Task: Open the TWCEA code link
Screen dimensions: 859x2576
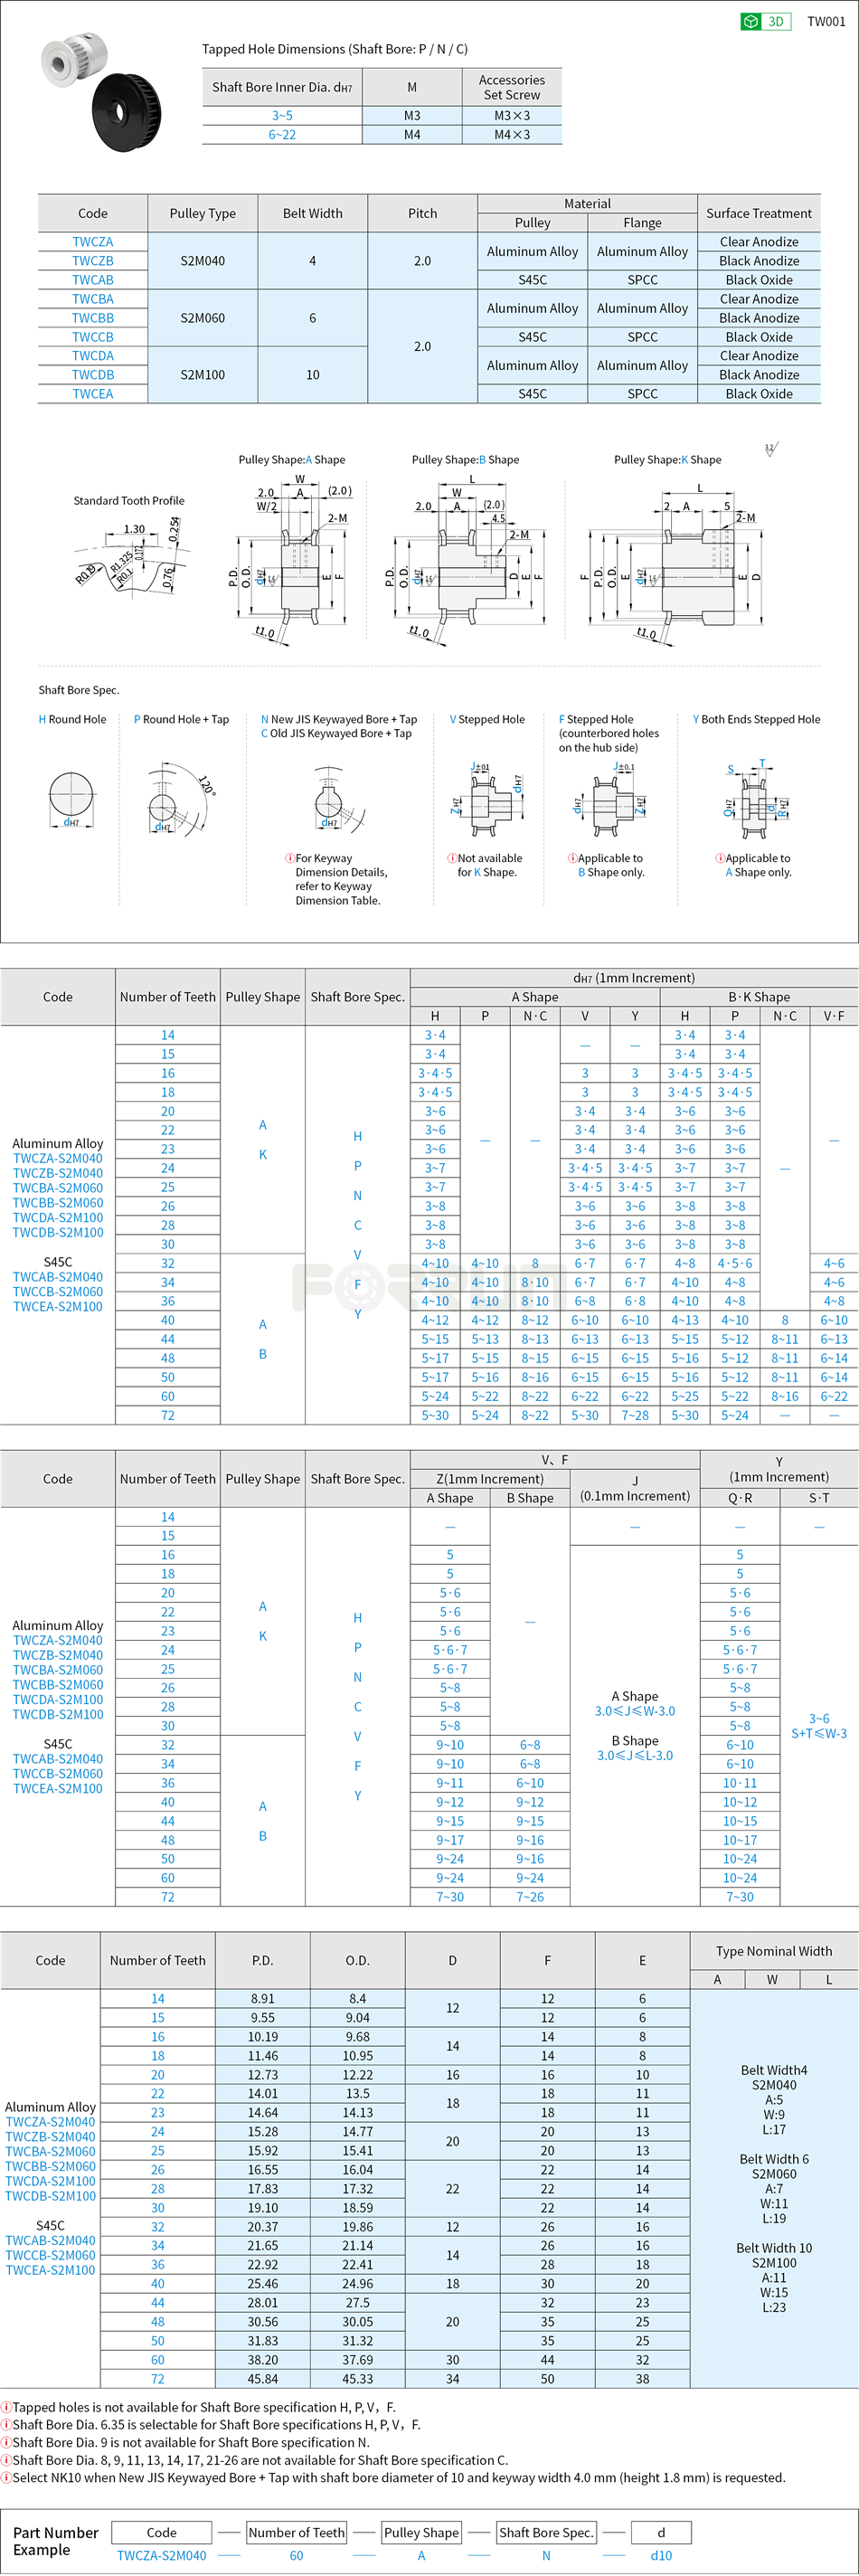Action: click(93, 393)
